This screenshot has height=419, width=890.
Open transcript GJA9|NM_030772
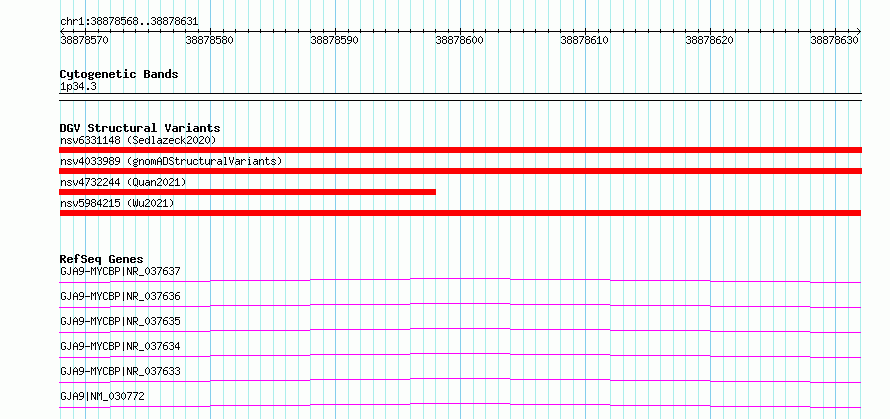(102, 396)
